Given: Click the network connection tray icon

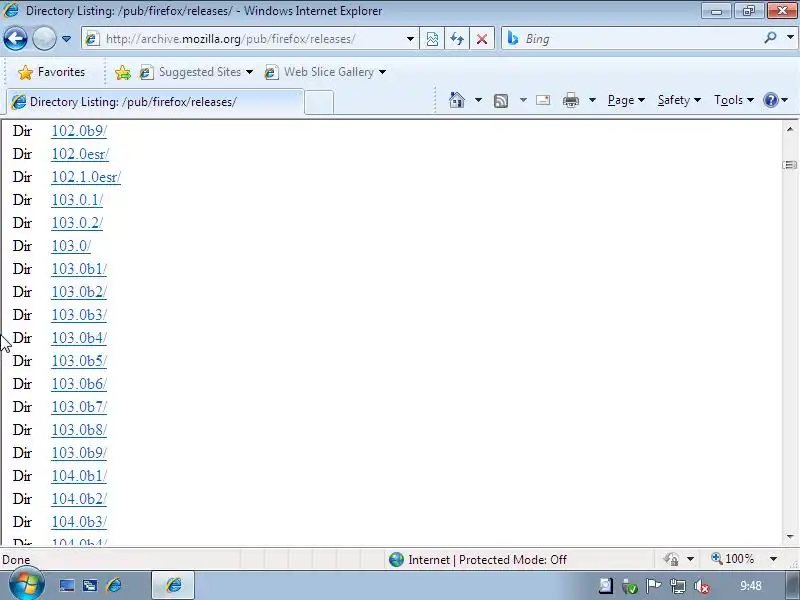Looking at the screenshot, I should pos(678,586).
